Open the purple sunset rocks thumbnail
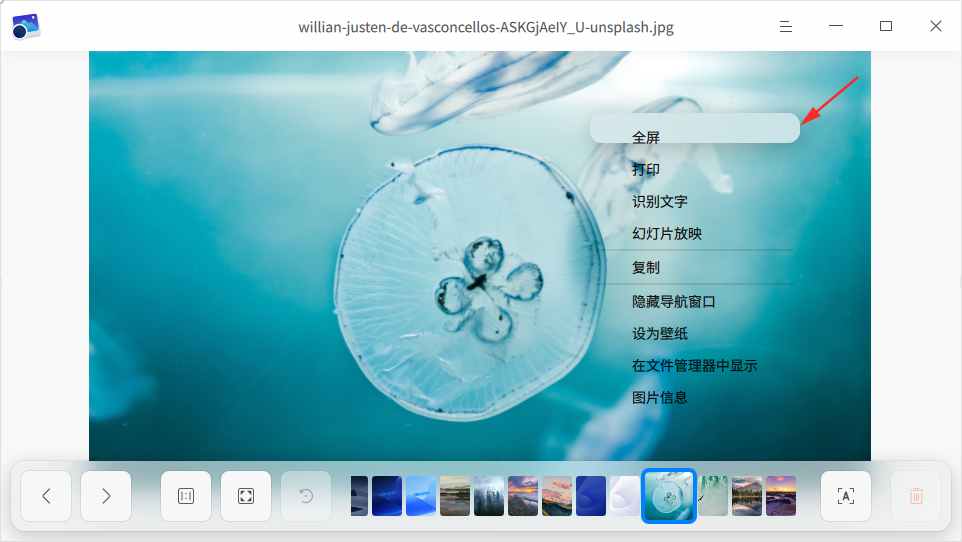962x542 pixels. point(781,496)
